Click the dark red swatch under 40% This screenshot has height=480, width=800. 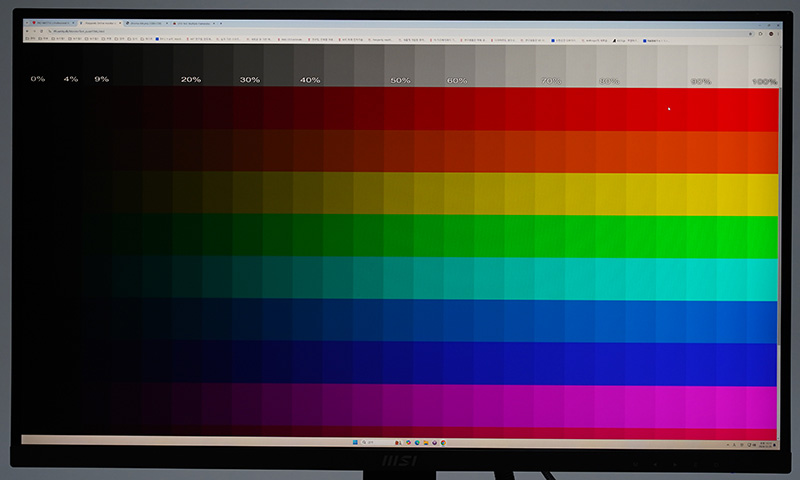tap(308, 108)
